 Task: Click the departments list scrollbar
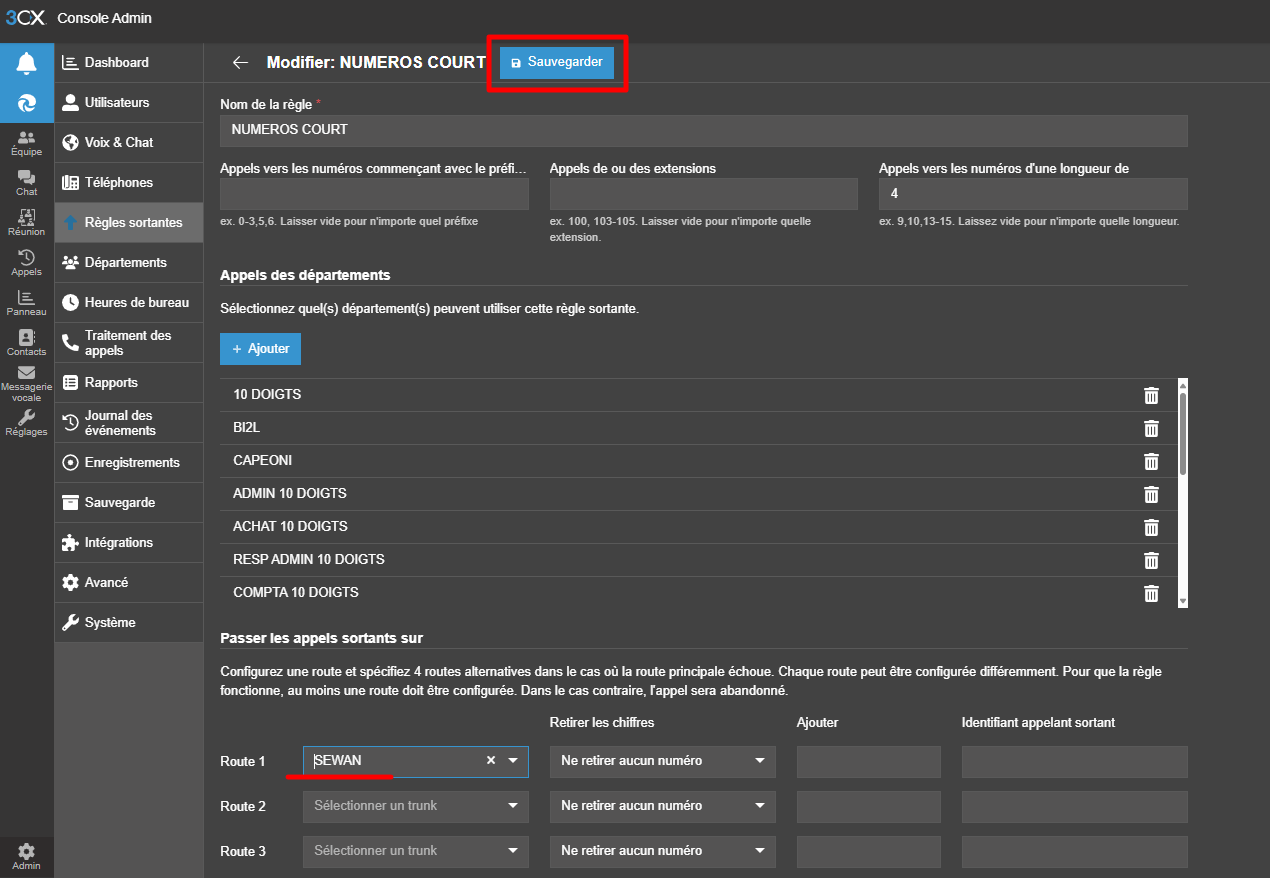1183,432
